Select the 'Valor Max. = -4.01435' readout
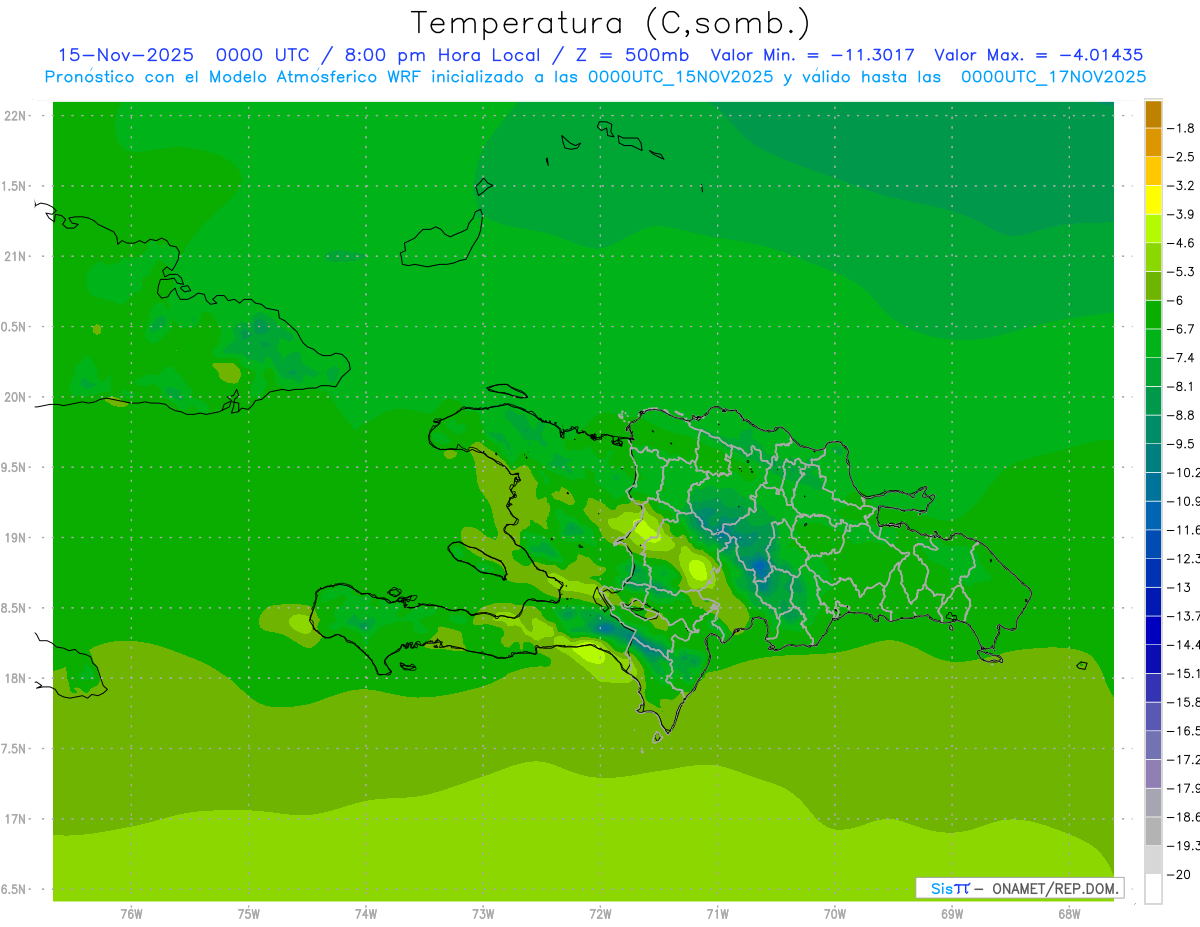Image resolution: width=1200 pixels, height=927 pixels. (1038, 55)
